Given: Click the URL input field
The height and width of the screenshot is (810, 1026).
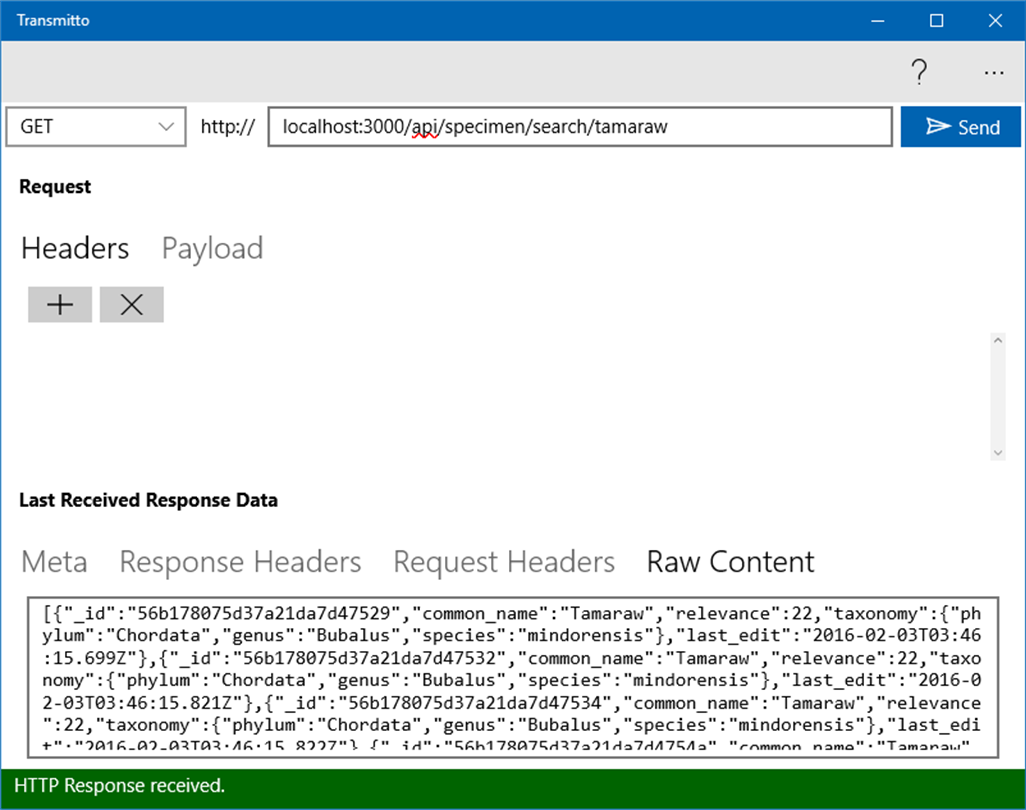Looking at the screenshot, I should point(580,127).
